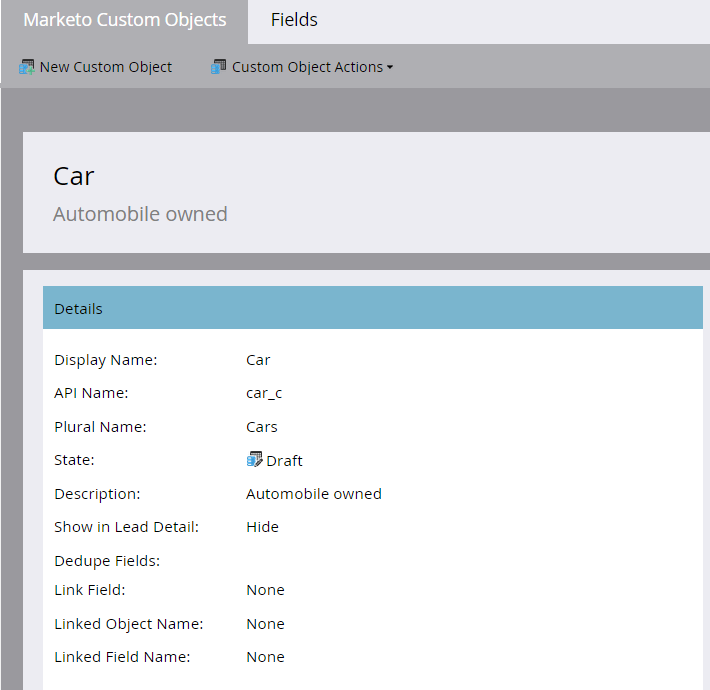Click the Linked Field Name value None
Image resolution: width=710 pixels, height=690 pixels.
click(x=265, y=657)
